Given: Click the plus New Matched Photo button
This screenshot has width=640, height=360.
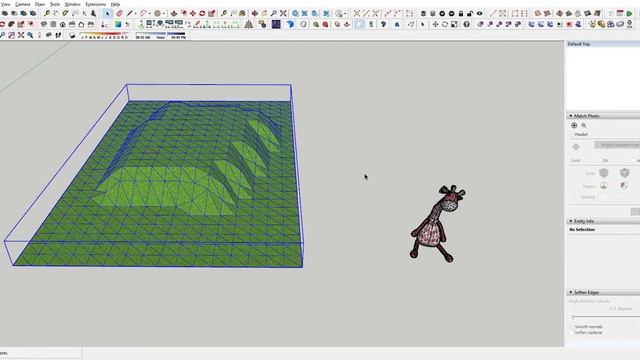Looking at the screenshot, I should point(574,125).
